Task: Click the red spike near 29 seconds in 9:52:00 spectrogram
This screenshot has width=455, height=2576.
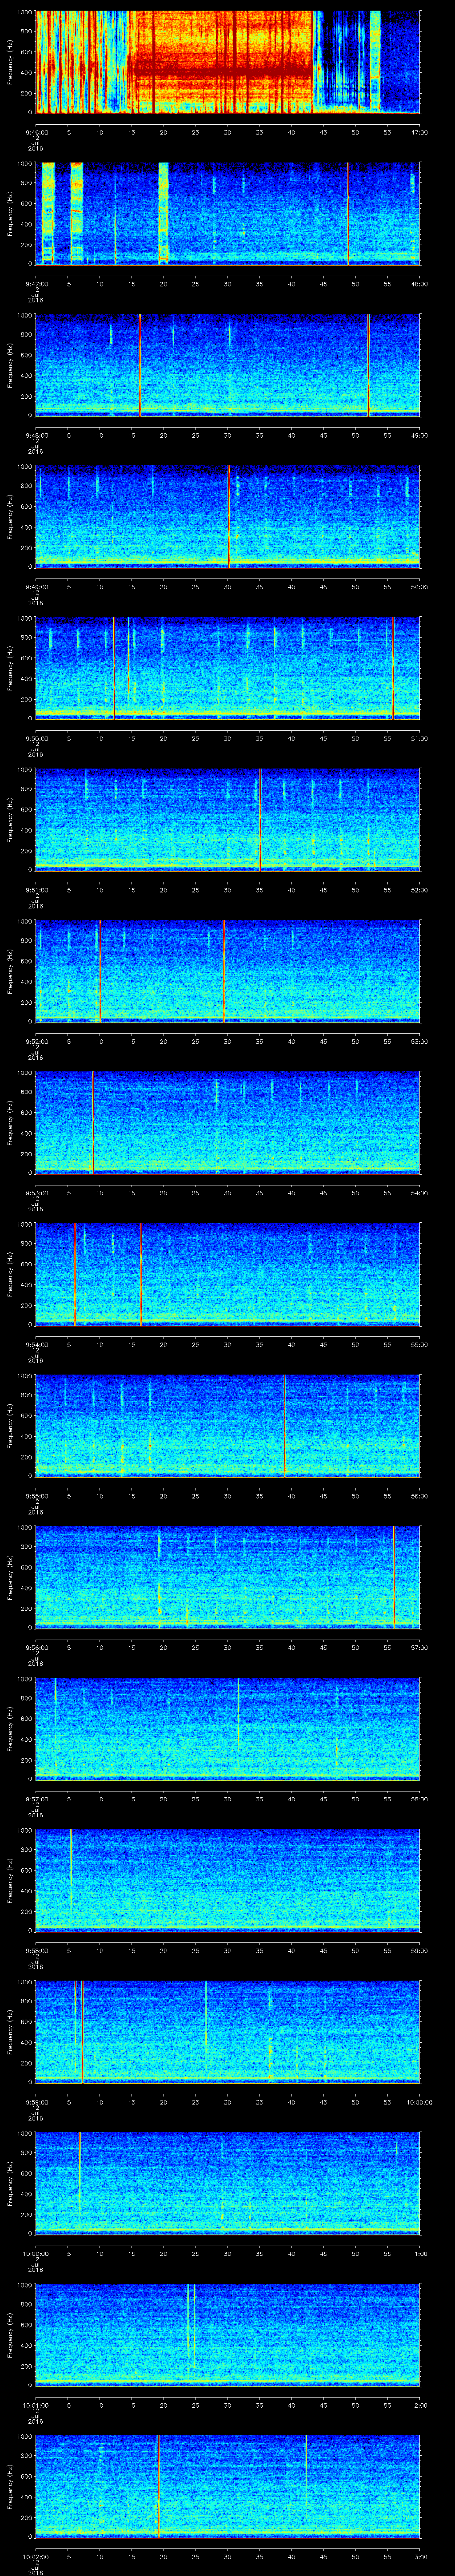Action: 224,972
